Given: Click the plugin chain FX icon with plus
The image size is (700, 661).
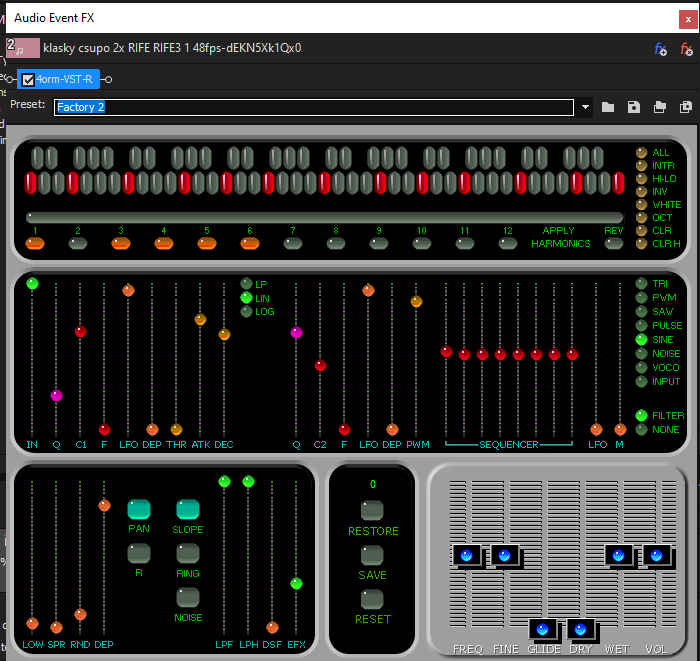Looking at the screenshot, I should pyautogui.click(x=660, y=48).
